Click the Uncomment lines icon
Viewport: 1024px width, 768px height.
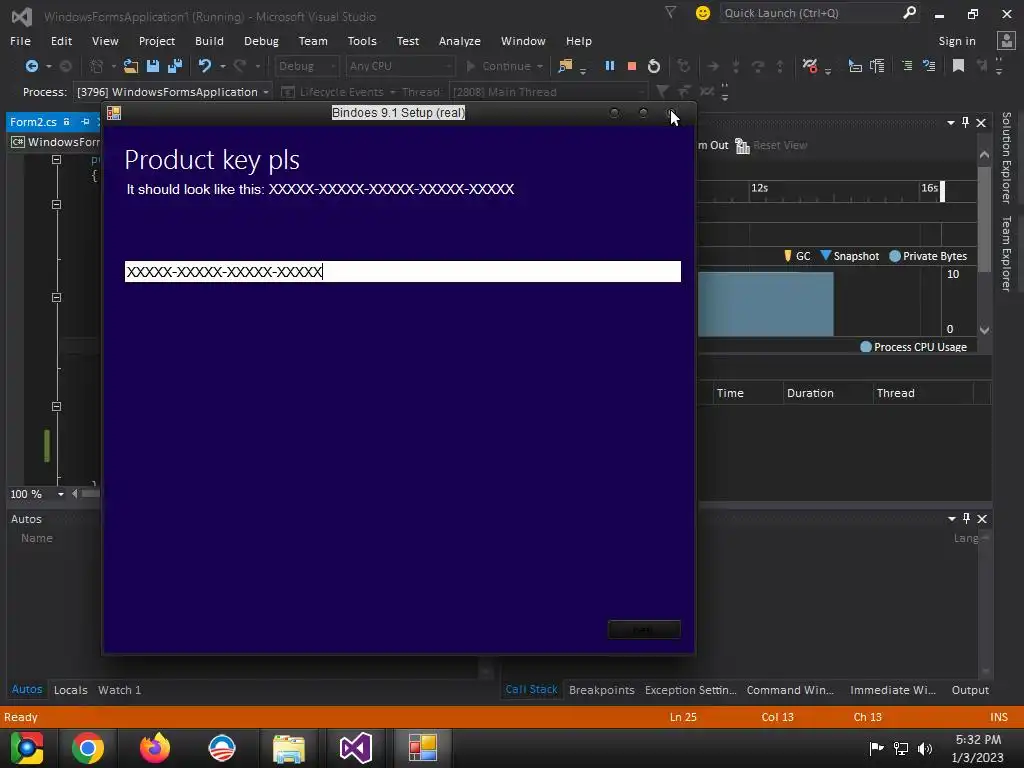click(929, 66)
